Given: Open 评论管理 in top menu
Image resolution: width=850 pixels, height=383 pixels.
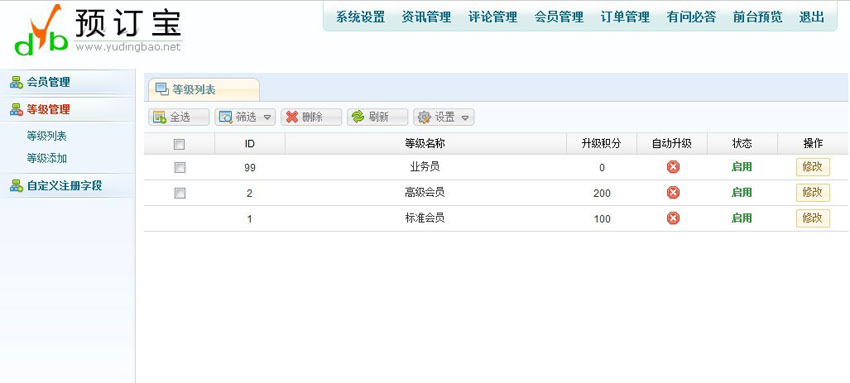Looking at the screenshot, I should pyautogui.click(x=493, y=17).
